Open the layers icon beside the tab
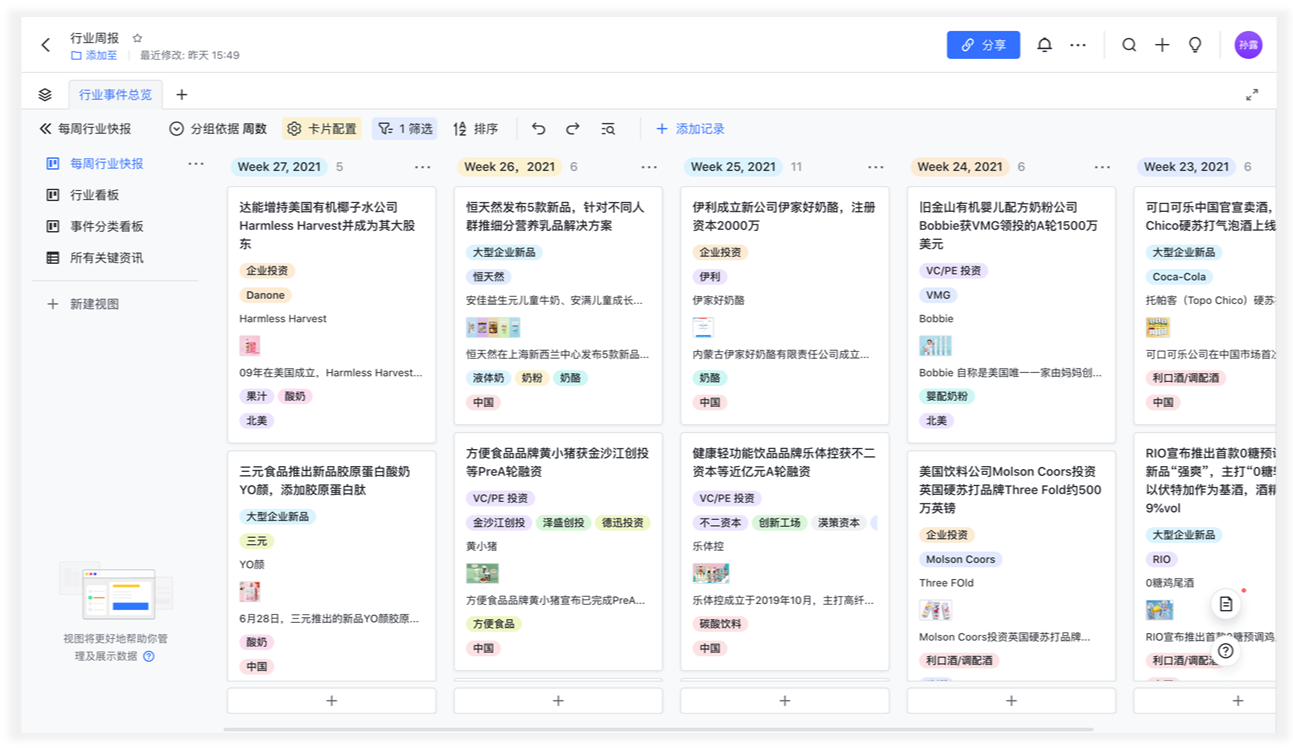This screenshot has height=748, width=1293. click(45, 95)
